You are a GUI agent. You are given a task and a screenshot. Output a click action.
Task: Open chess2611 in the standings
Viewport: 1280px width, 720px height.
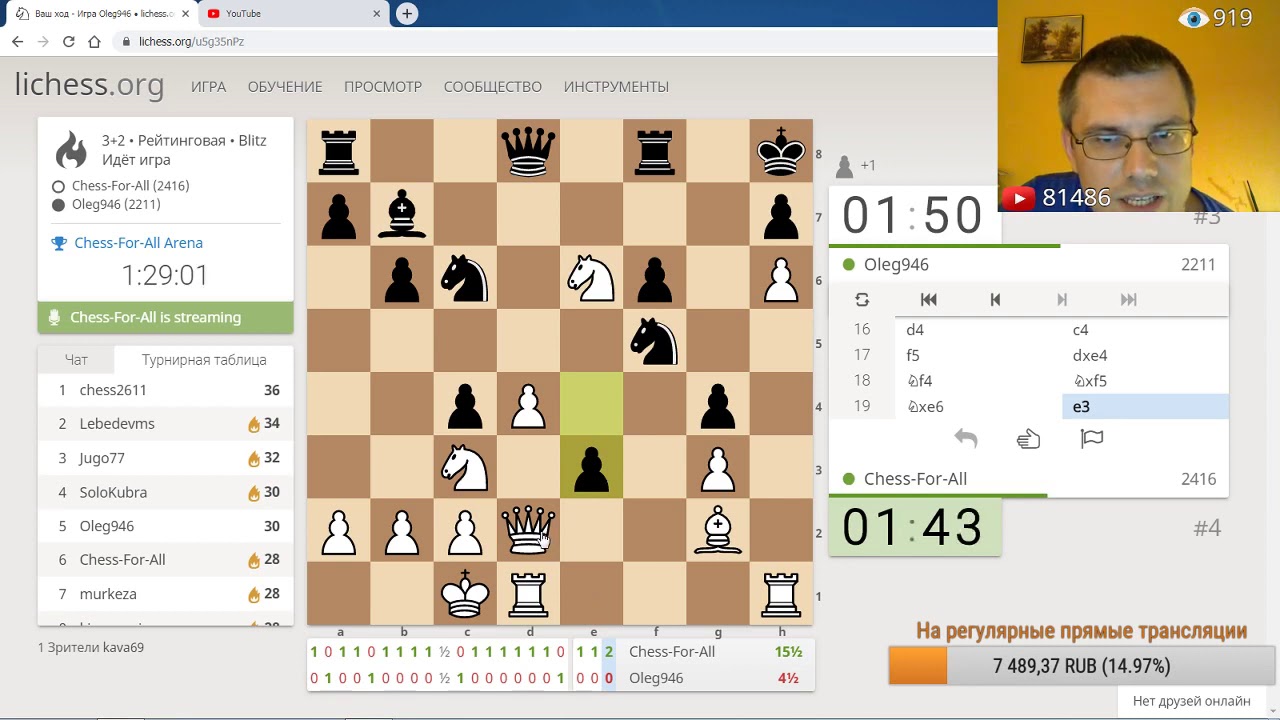point(113,390)
